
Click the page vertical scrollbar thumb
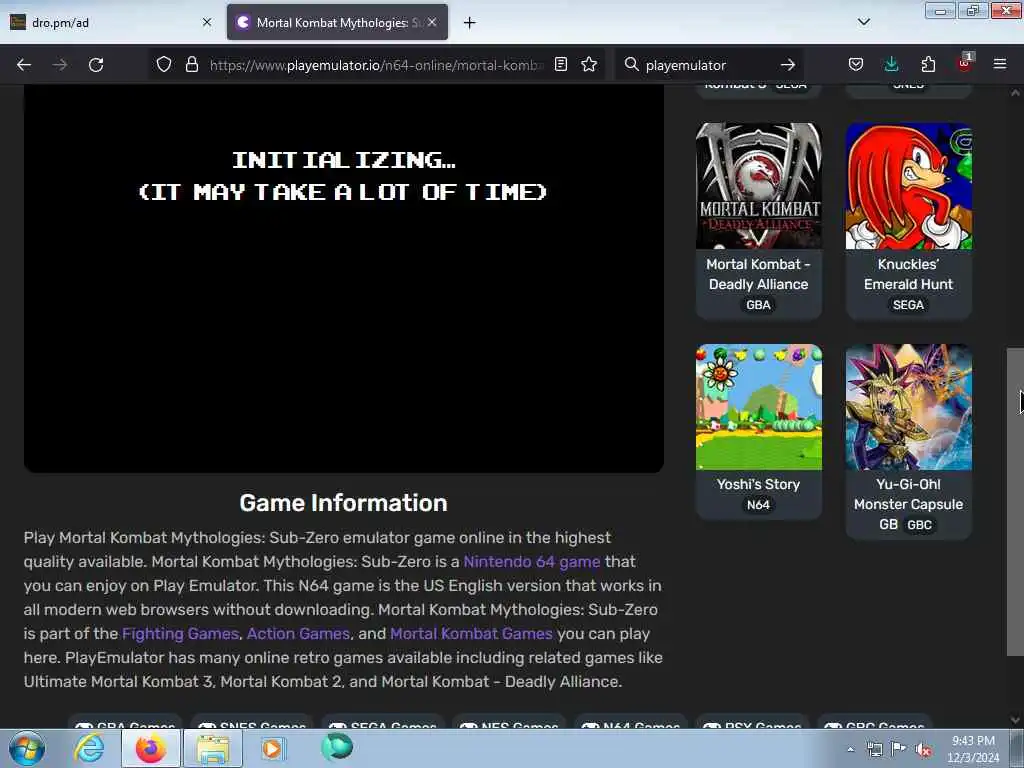pyautogui.click(x=1015, y=502)
